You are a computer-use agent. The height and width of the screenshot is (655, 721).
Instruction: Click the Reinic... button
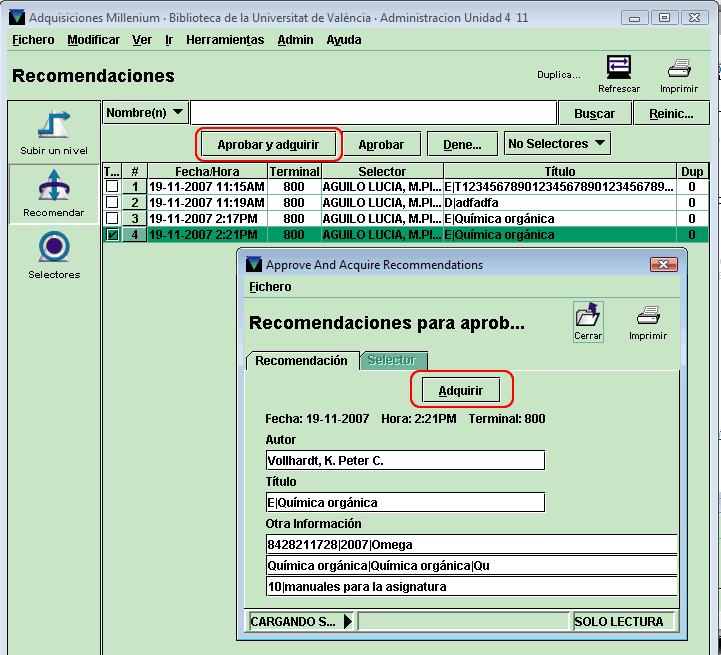[x=671, y=114]
